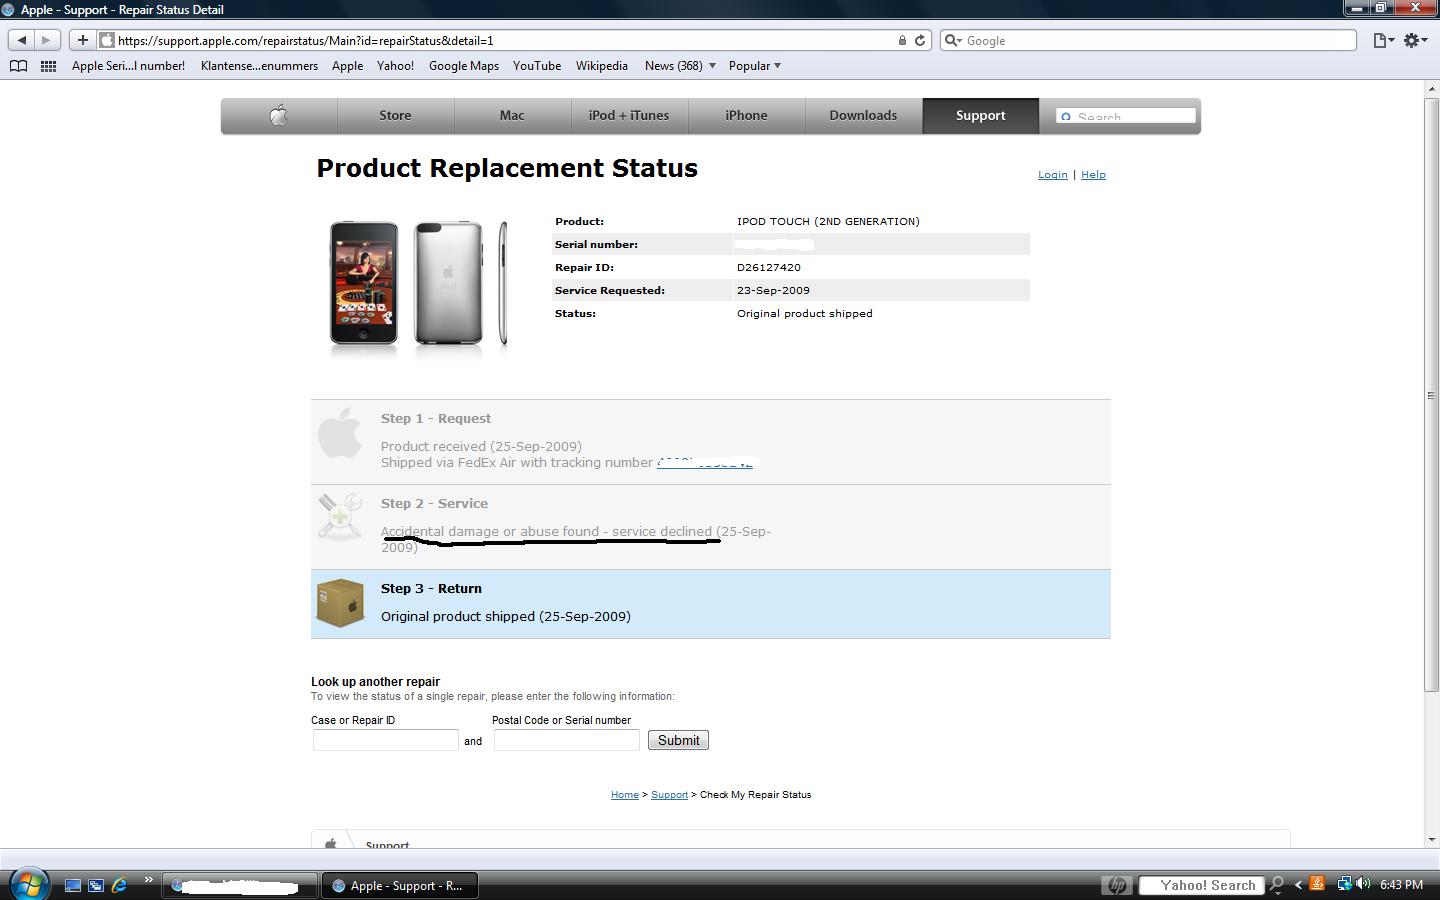Open the Apple bookmark in bookmarks bar
This screenshot has height=900, width=1440.
(347, 66)
